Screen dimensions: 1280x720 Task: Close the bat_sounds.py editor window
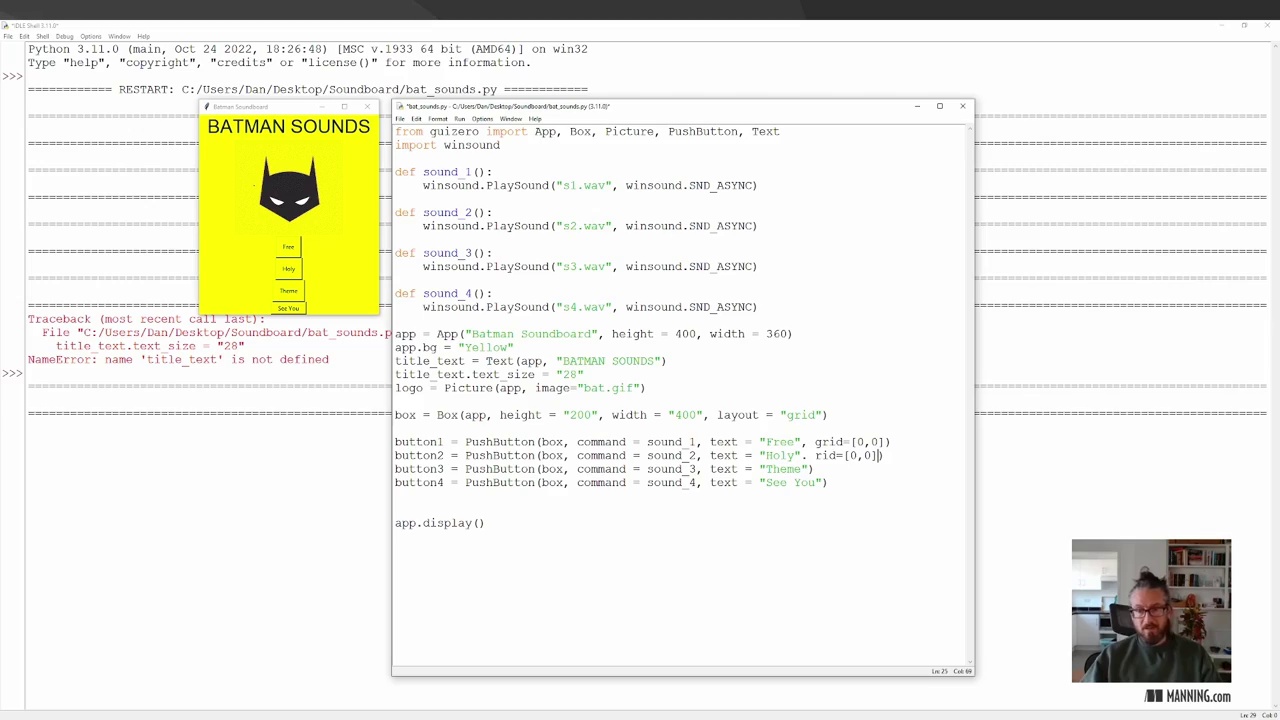click(x=963, y=106)
